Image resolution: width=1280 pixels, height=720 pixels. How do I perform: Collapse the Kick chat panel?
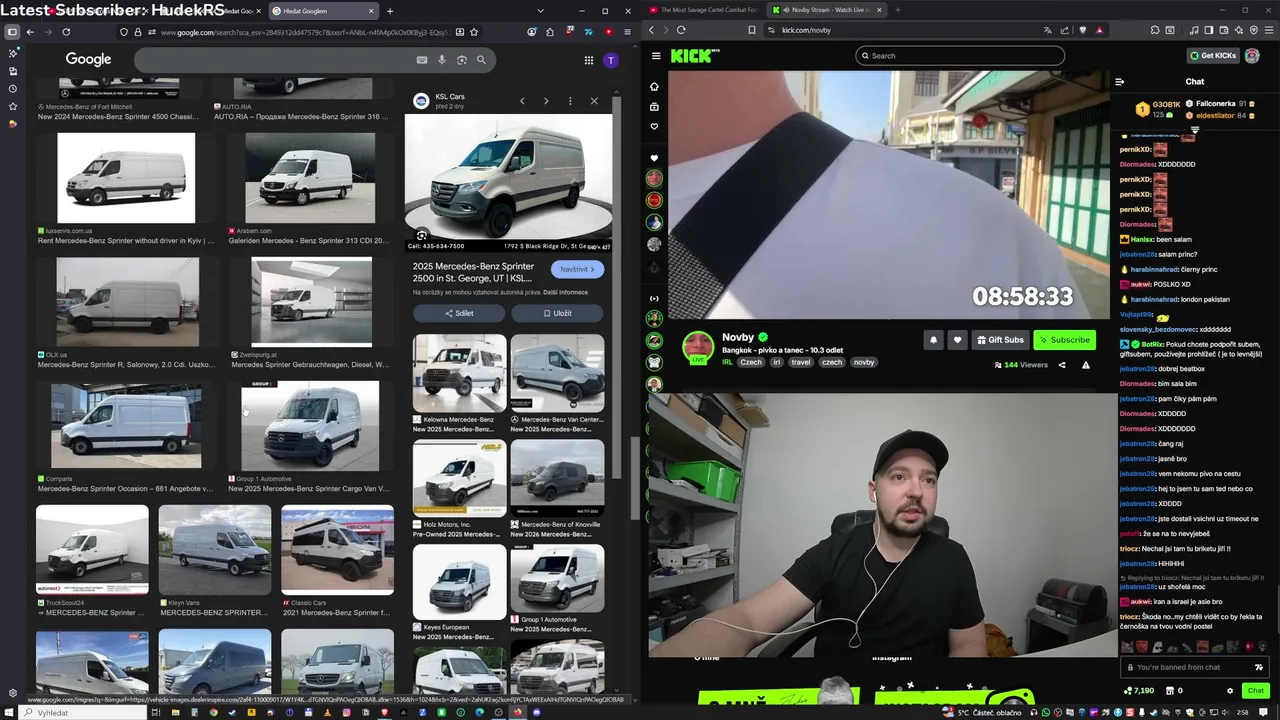(1119, 82)
